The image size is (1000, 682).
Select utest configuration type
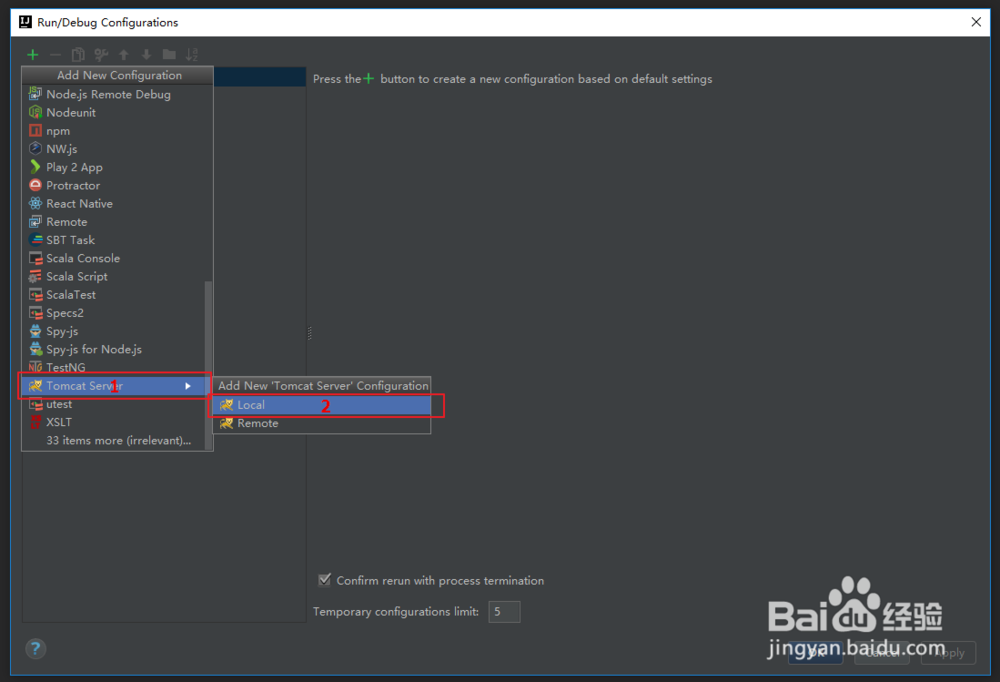(114, 404)
